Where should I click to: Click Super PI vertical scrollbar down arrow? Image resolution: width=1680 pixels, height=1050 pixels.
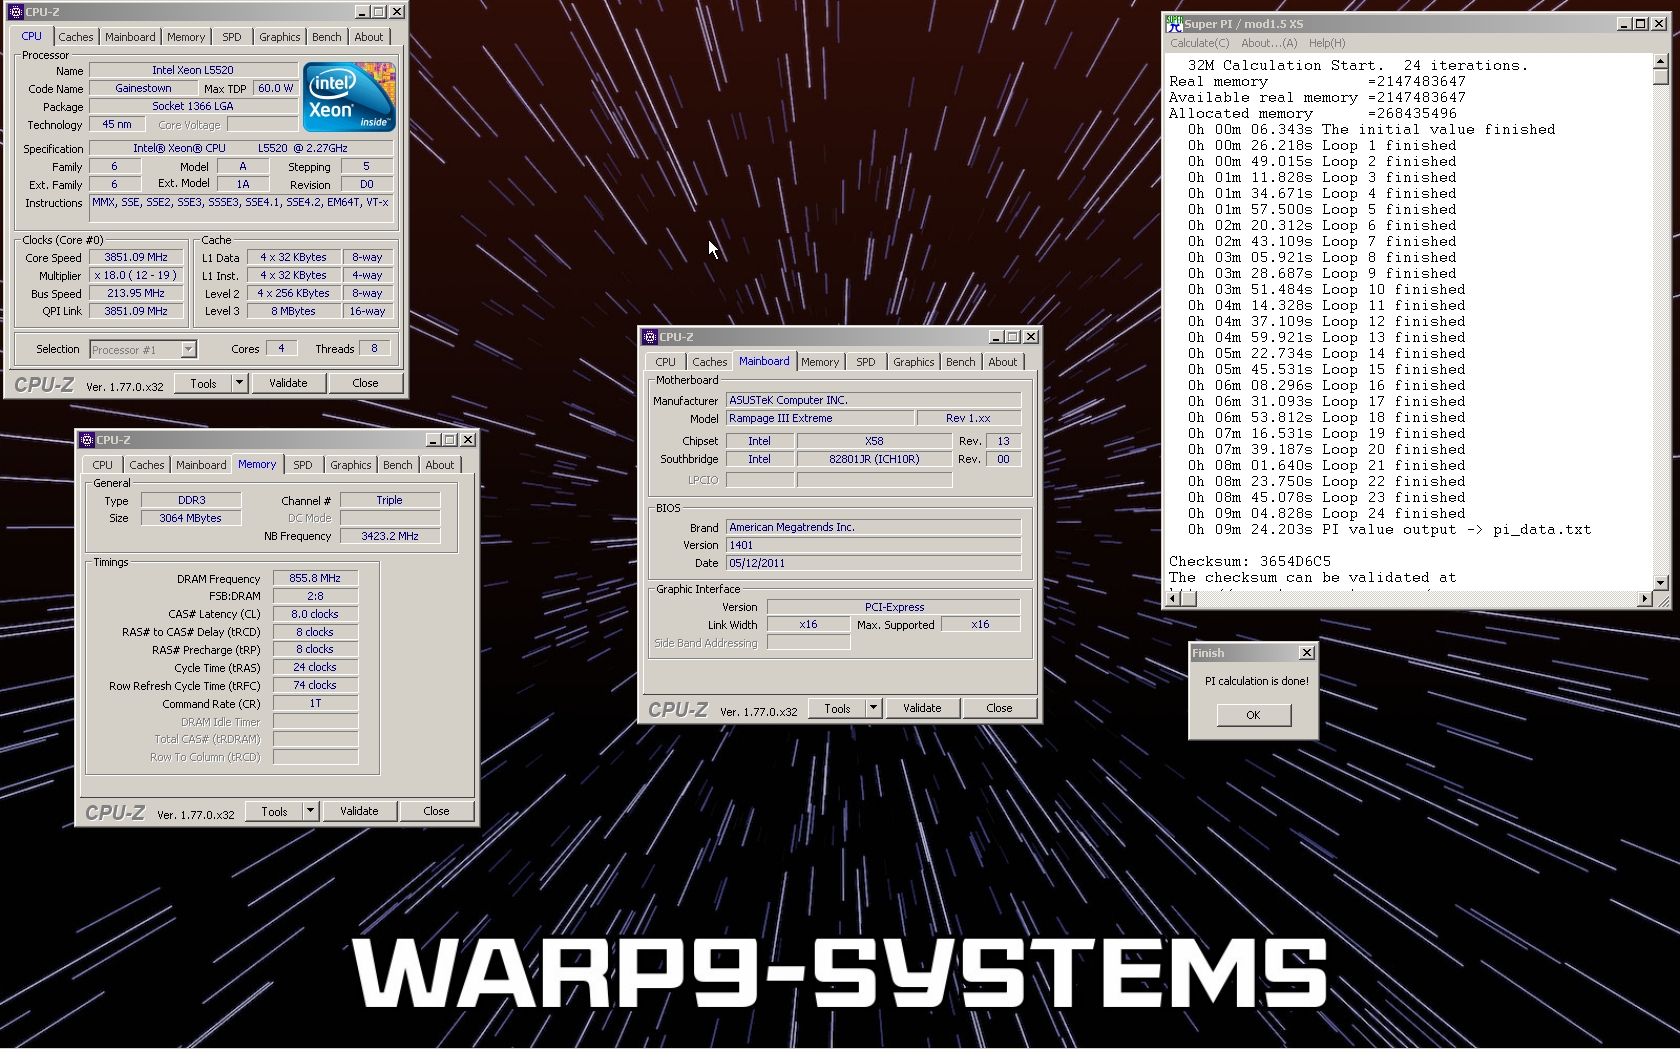point(1661,582)
